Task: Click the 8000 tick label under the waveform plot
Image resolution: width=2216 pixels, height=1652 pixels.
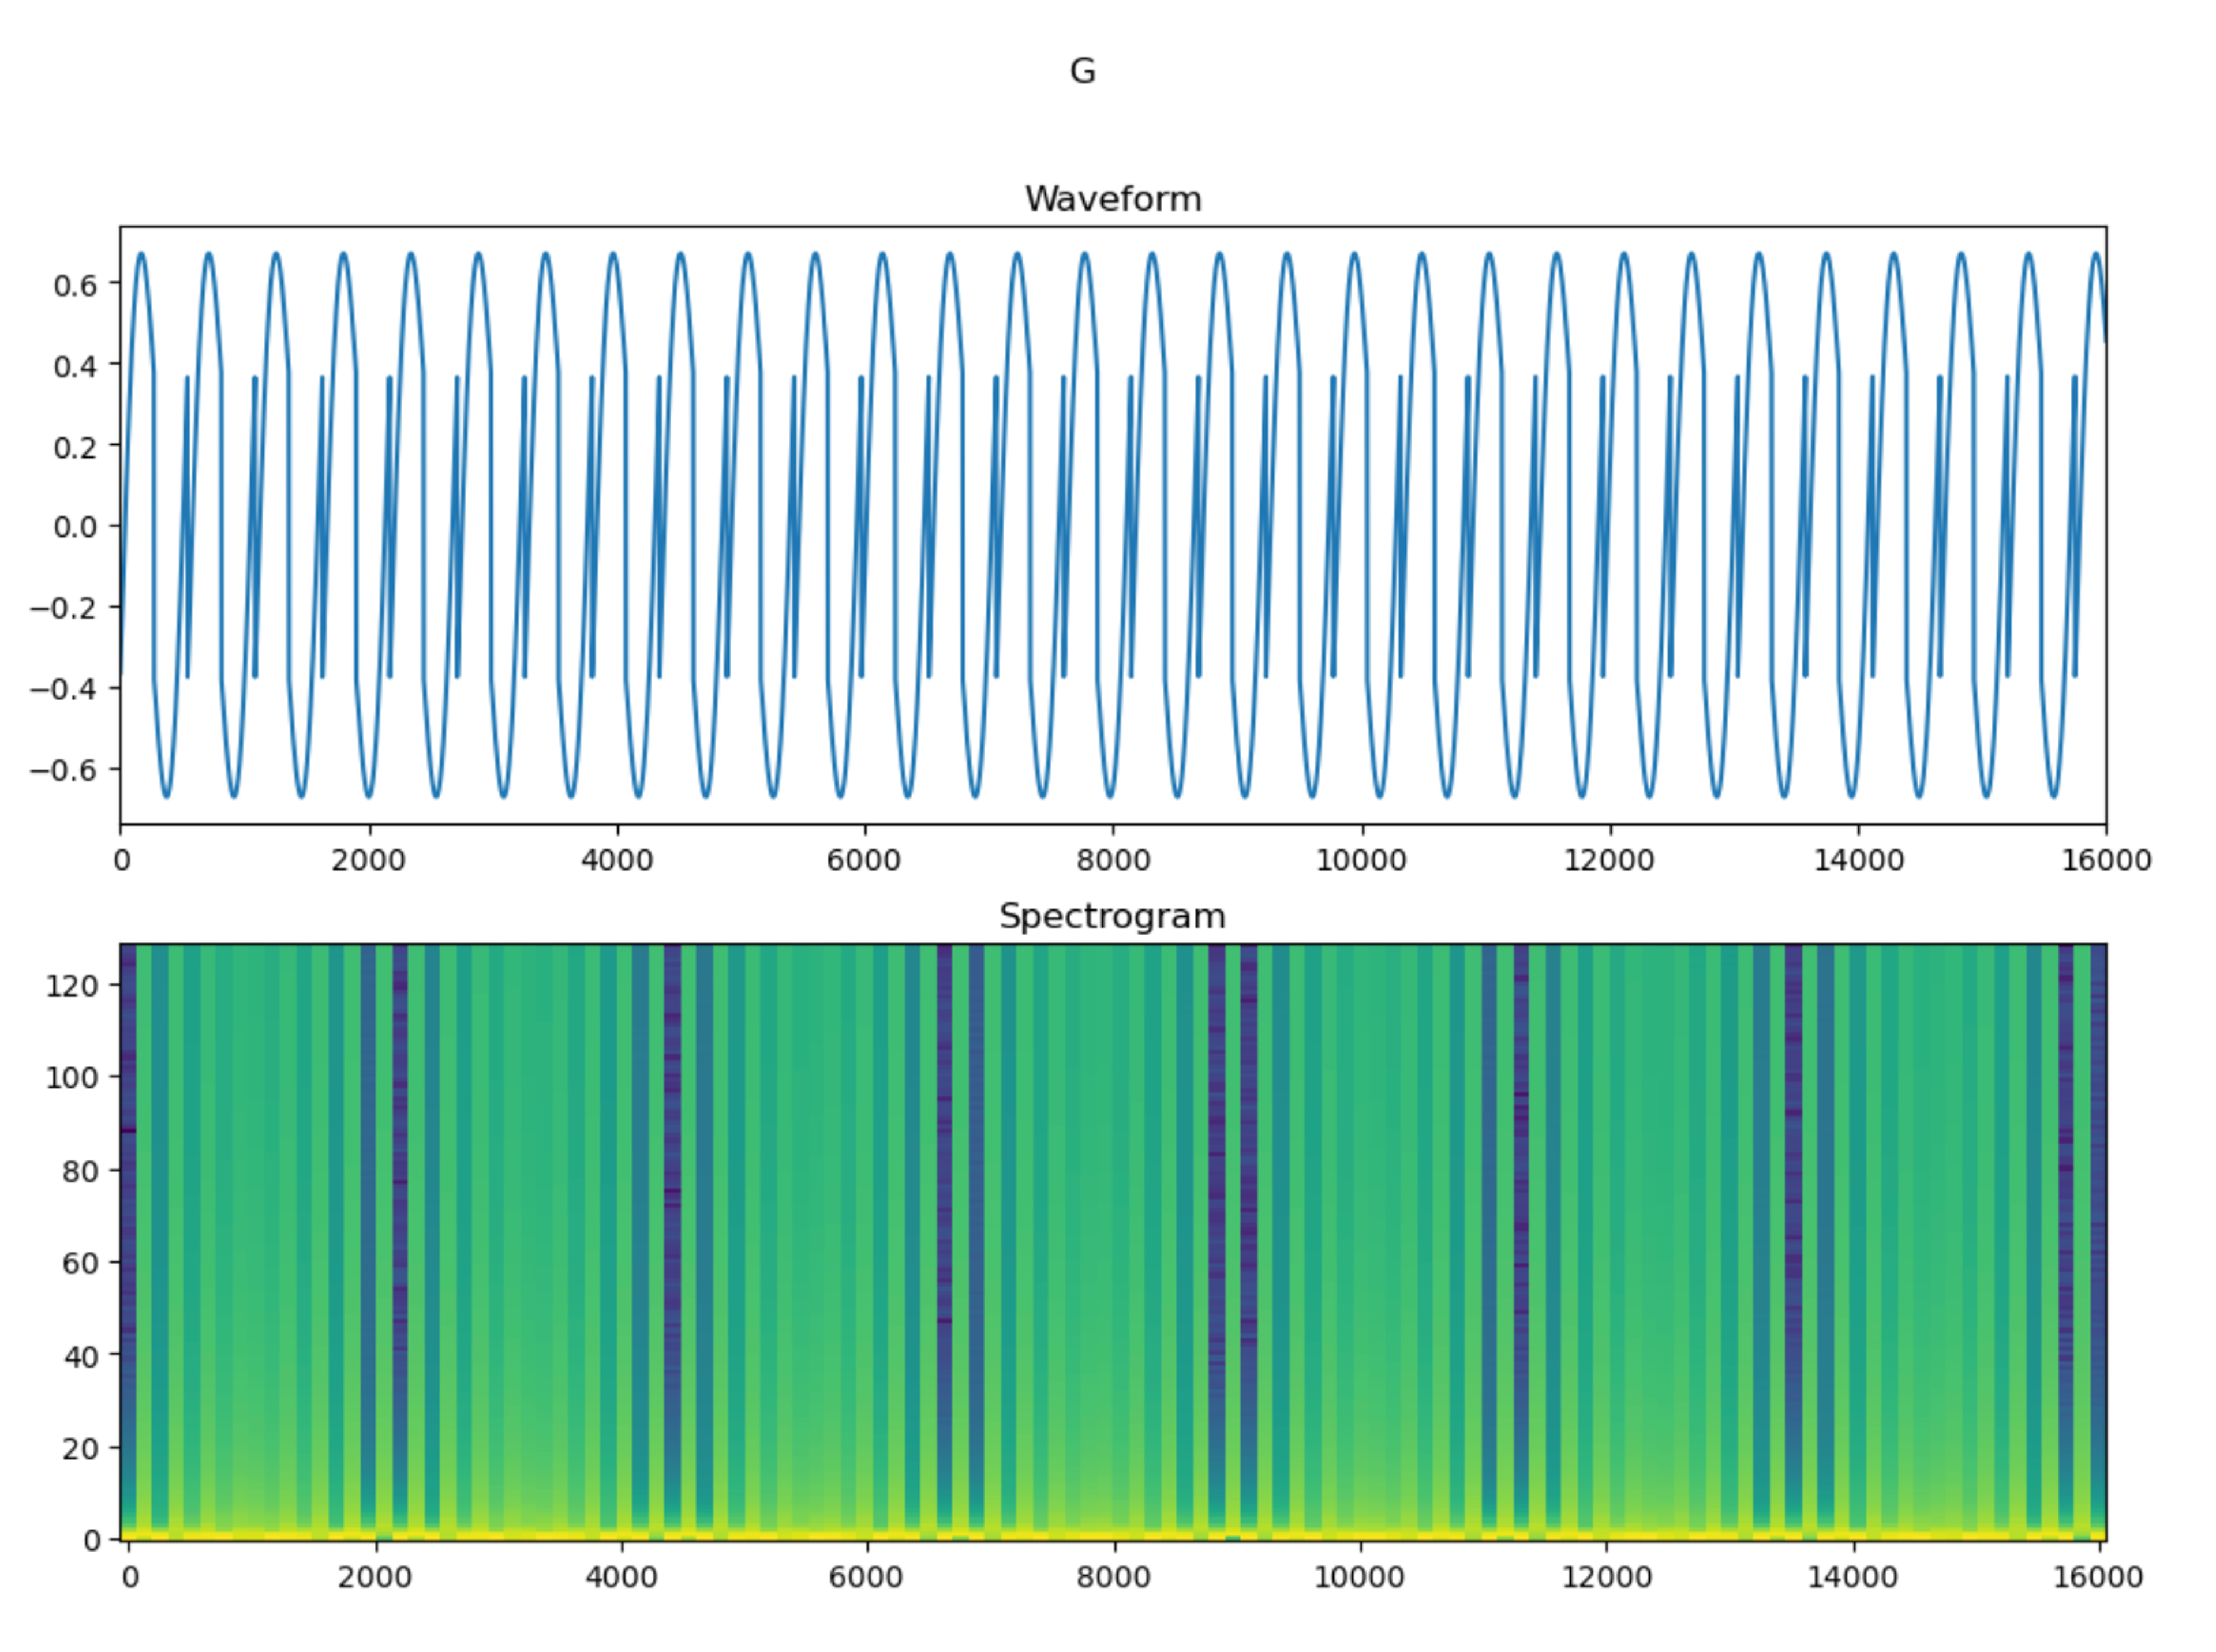Action: point(1112,860)
